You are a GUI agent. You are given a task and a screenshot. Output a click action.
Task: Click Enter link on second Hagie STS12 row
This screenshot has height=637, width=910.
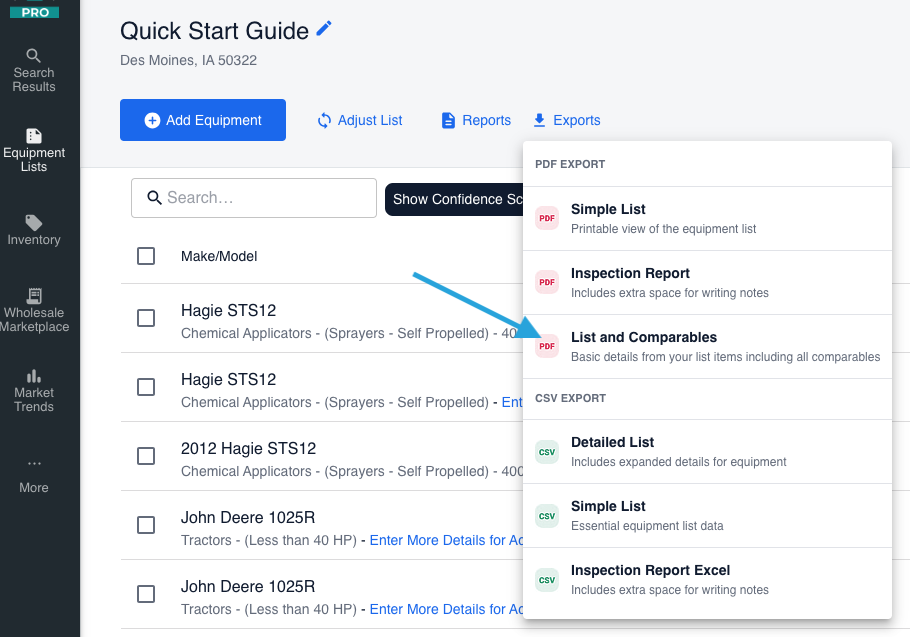[x=512, y=402]
